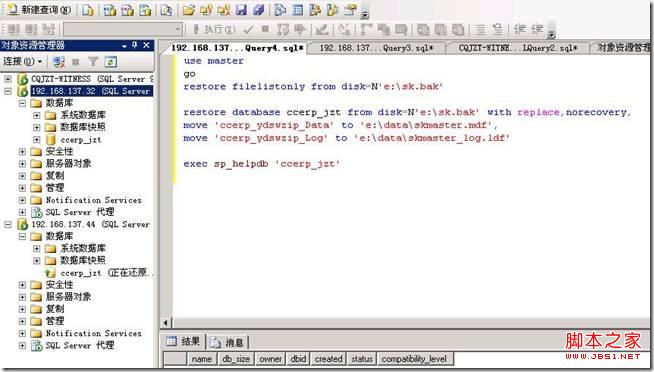This screenshot has width=654, height=372.
Task: Open a new Database Engine Query
Action: coord(88,10)
